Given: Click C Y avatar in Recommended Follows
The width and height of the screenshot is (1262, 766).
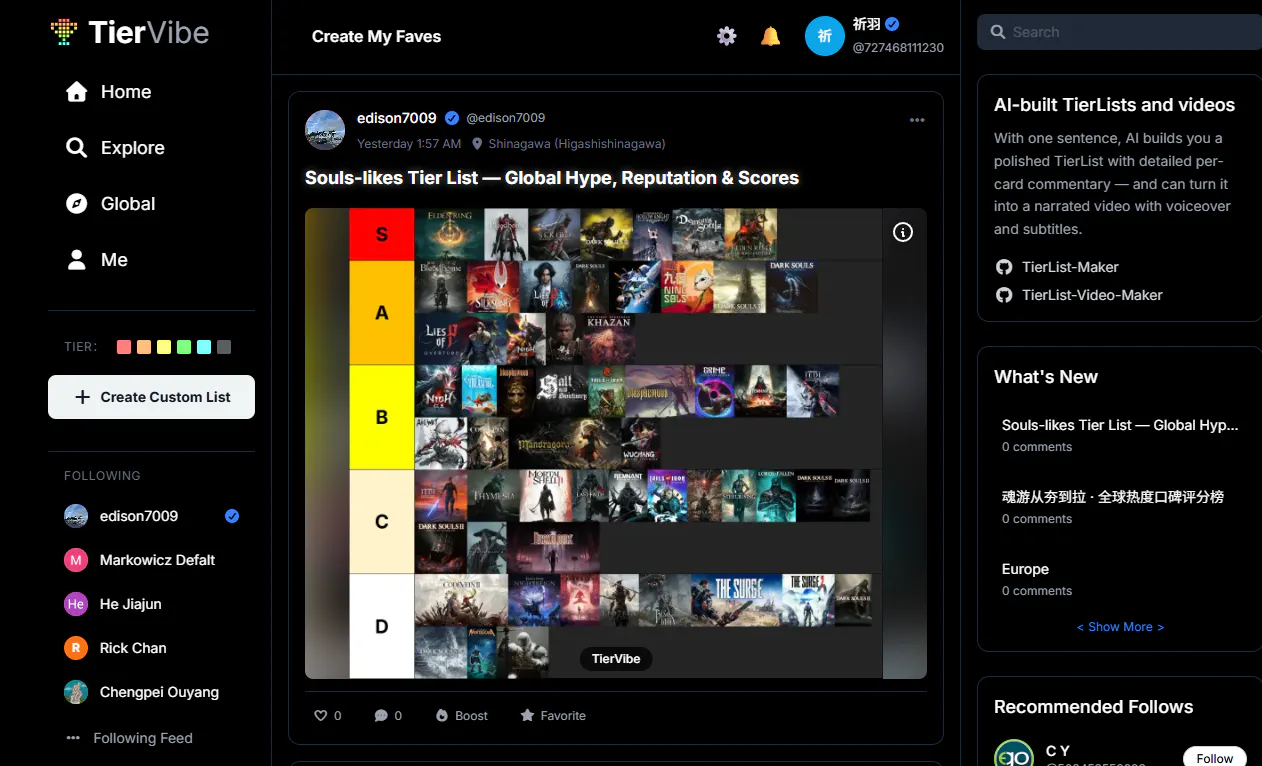Looking at the screenshot, I should tap(1014, 755).
